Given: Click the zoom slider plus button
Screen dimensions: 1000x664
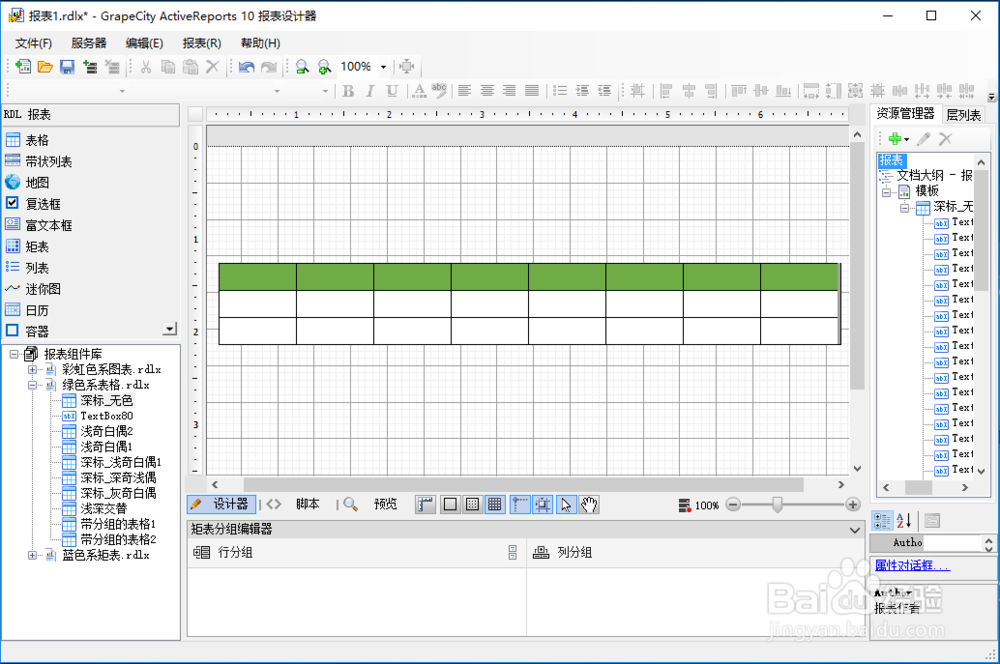Looking at the screenshot, I should [x=853, y=505].
